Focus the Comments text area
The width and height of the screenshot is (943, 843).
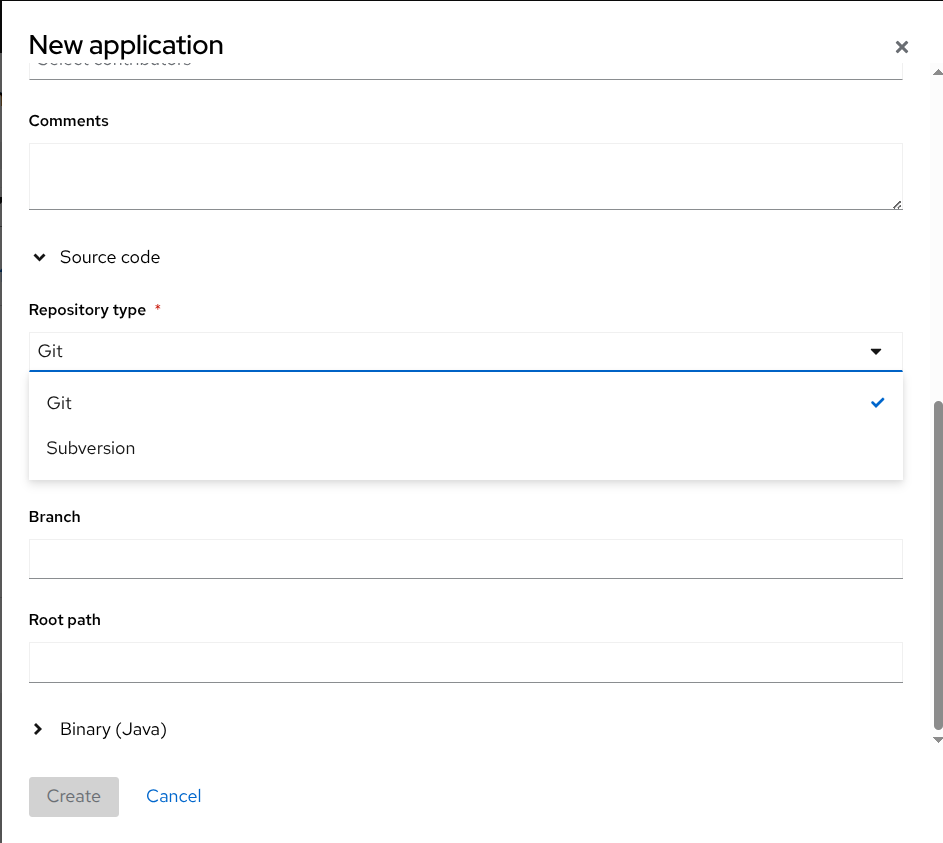[465, 176]
